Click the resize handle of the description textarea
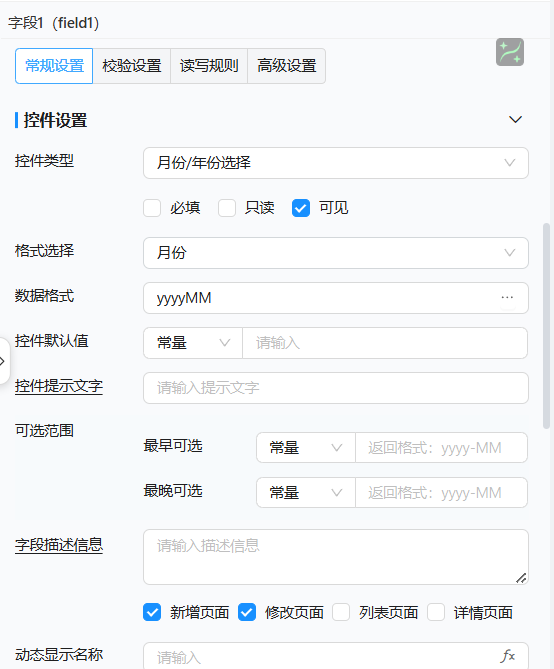The image size is (554, 669). 521,578
